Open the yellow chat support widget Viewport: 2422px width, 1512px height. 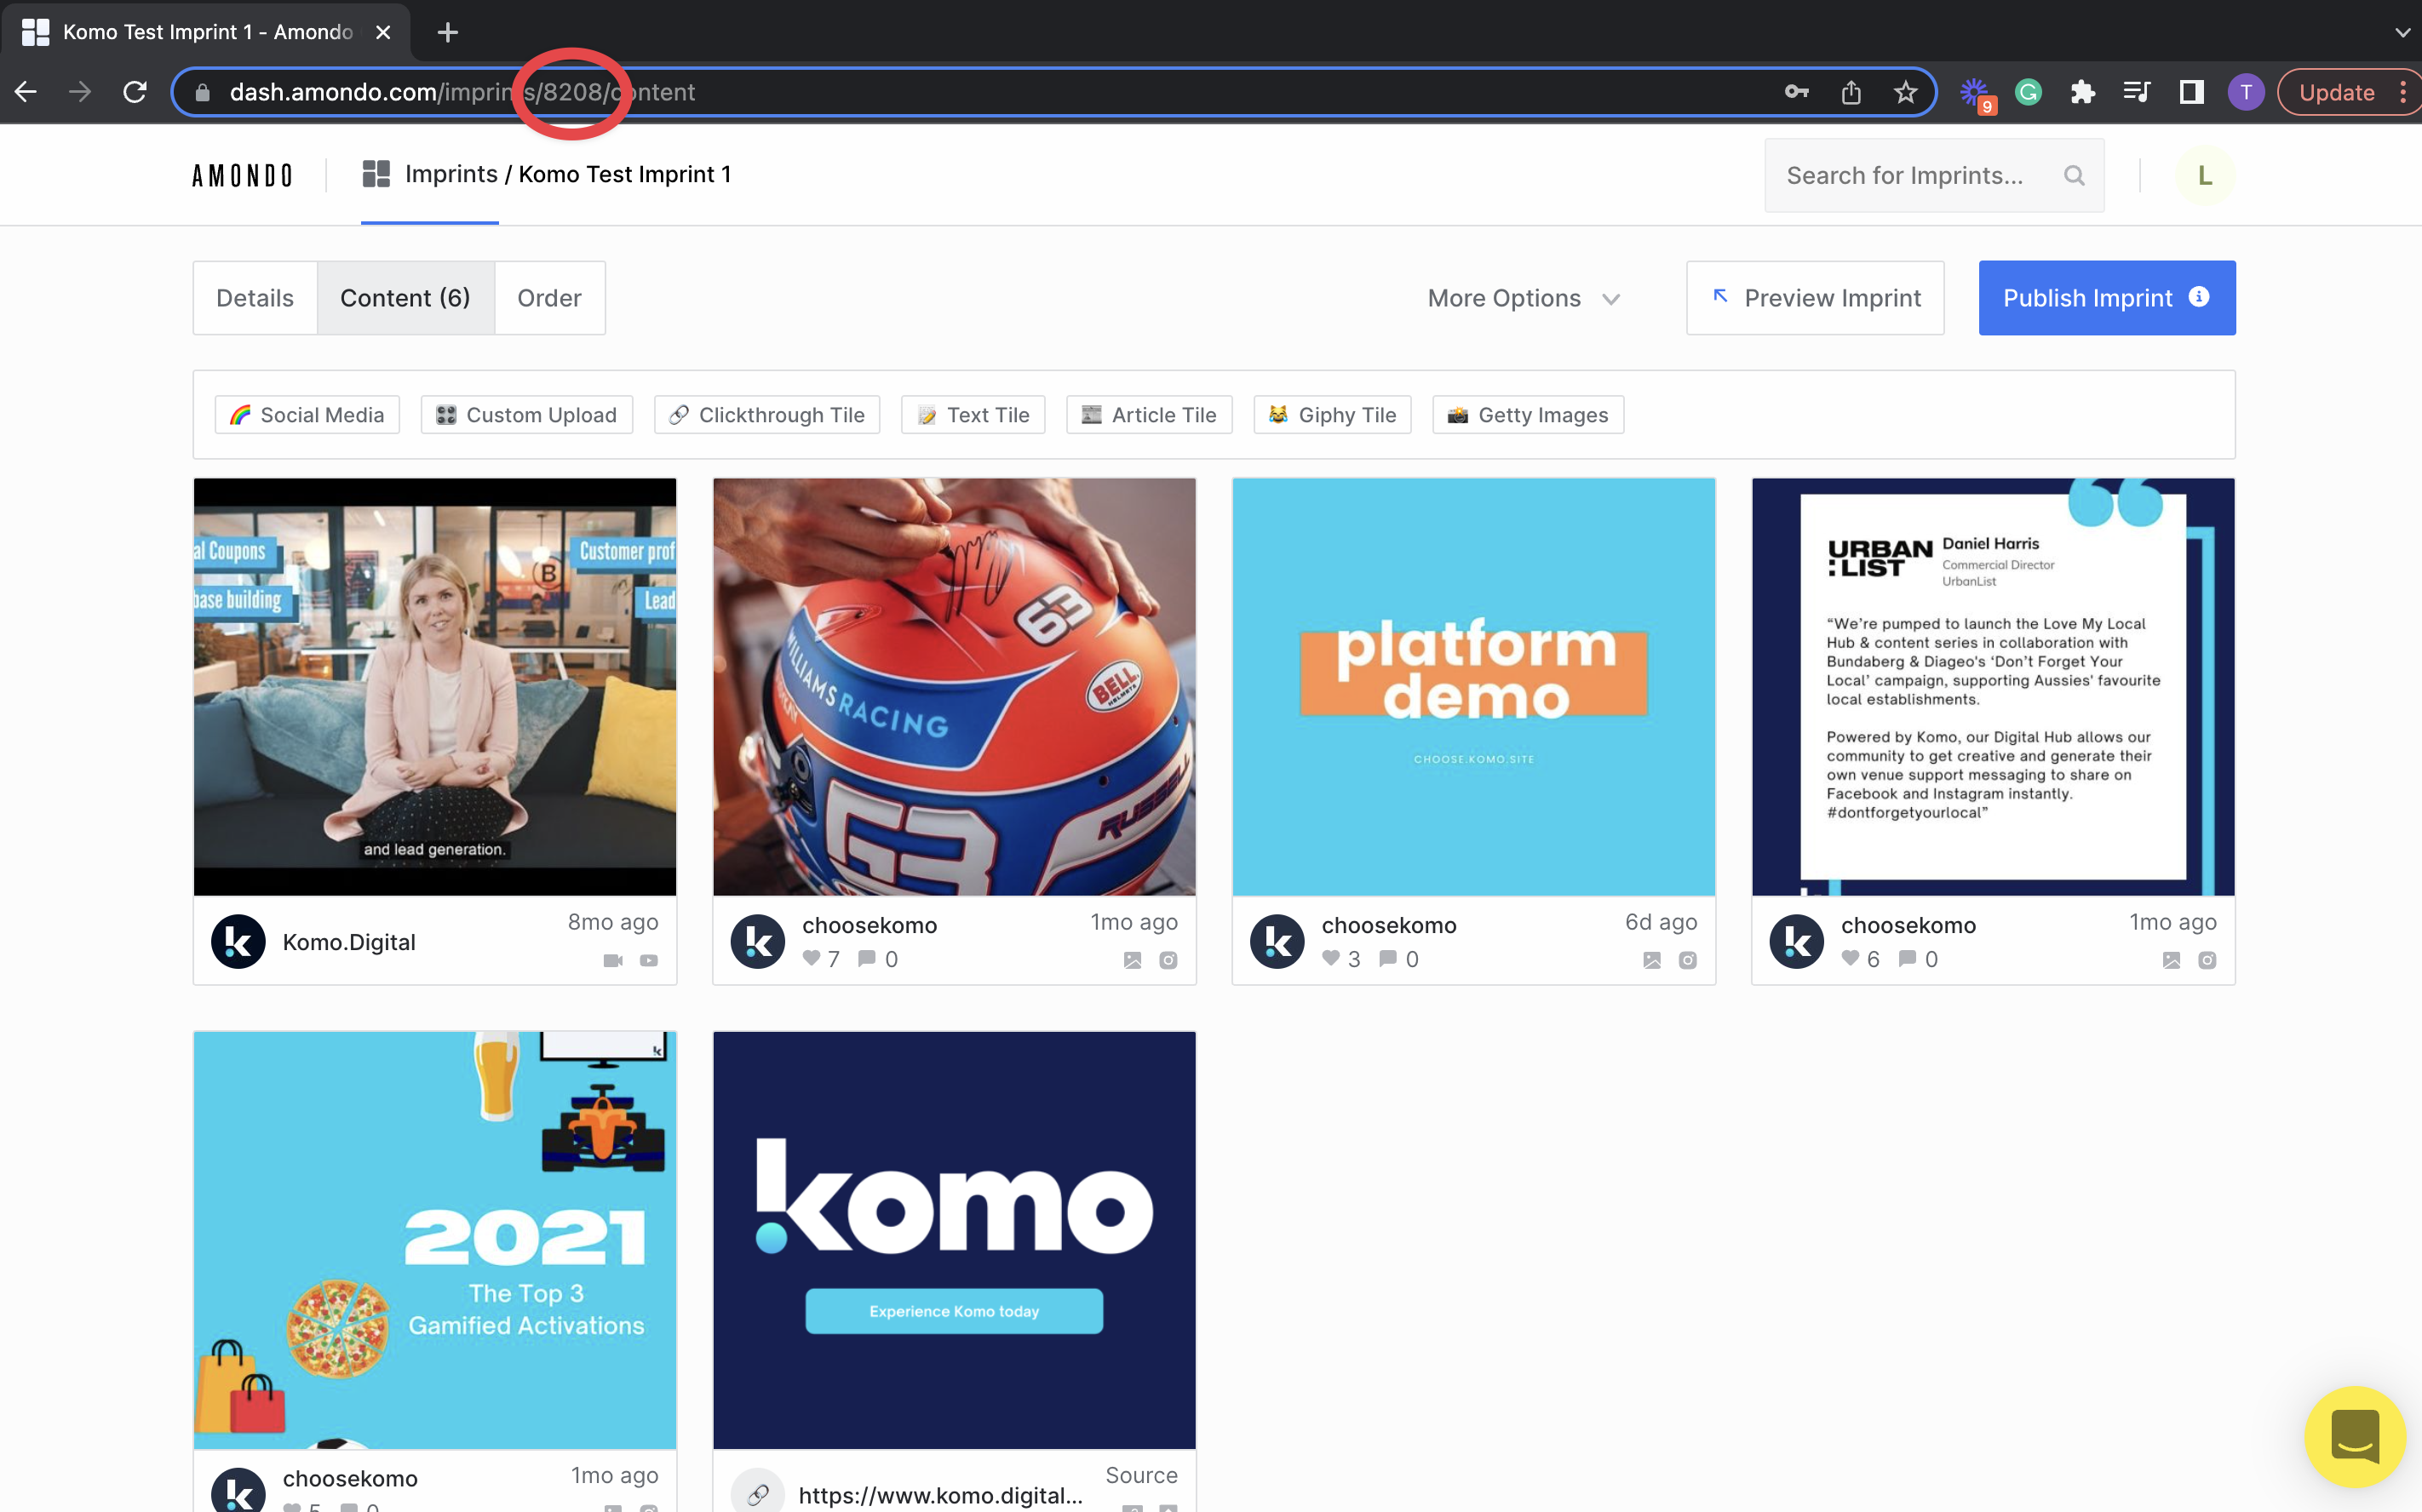point(2353,1437)
